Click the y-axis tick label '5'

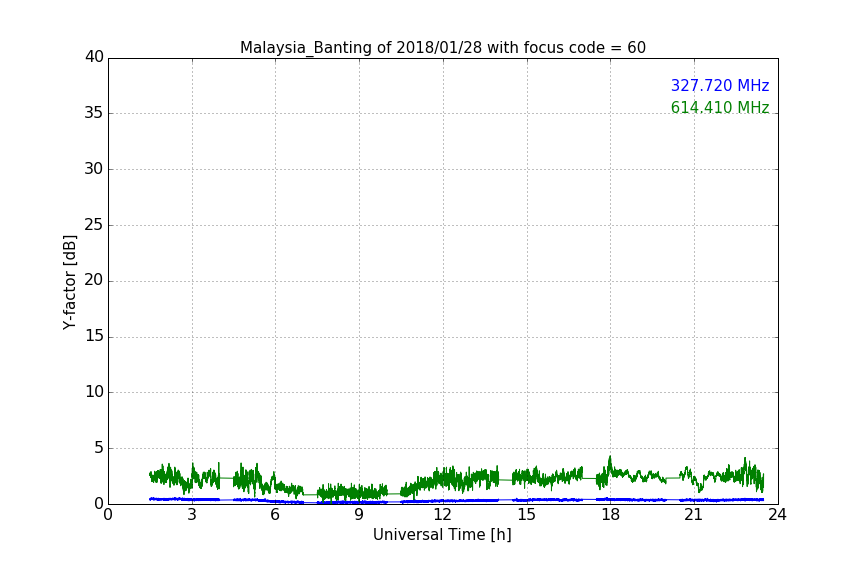pyautogui.click(x=99, y=448)
